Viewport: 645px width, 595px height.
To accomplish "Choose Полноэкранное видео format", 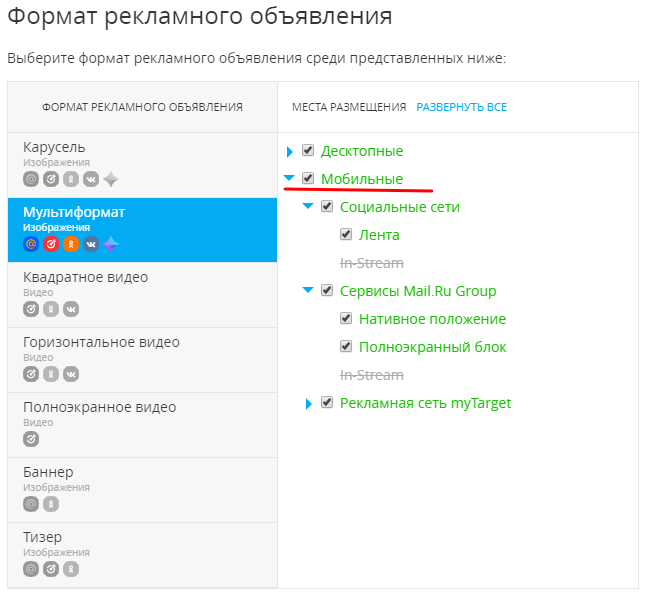I will point(142,425).
